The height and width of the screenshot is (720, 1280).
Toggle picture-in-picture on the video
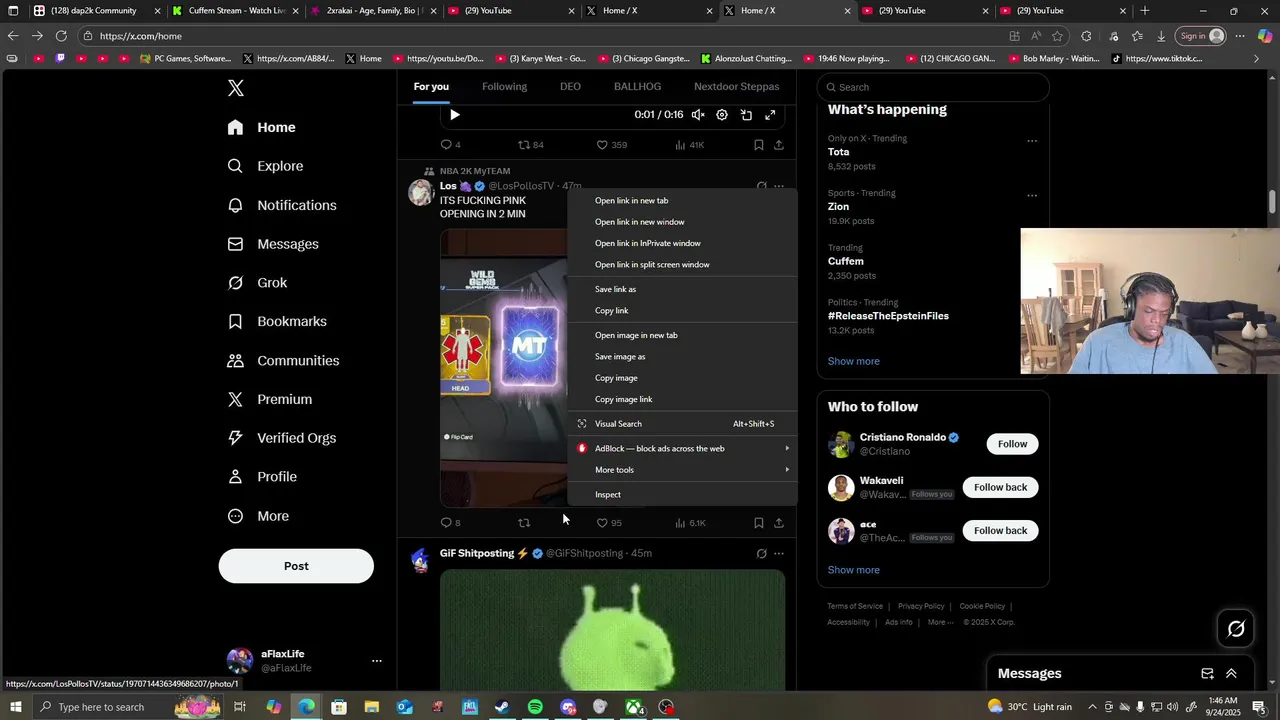click(746, 115)
